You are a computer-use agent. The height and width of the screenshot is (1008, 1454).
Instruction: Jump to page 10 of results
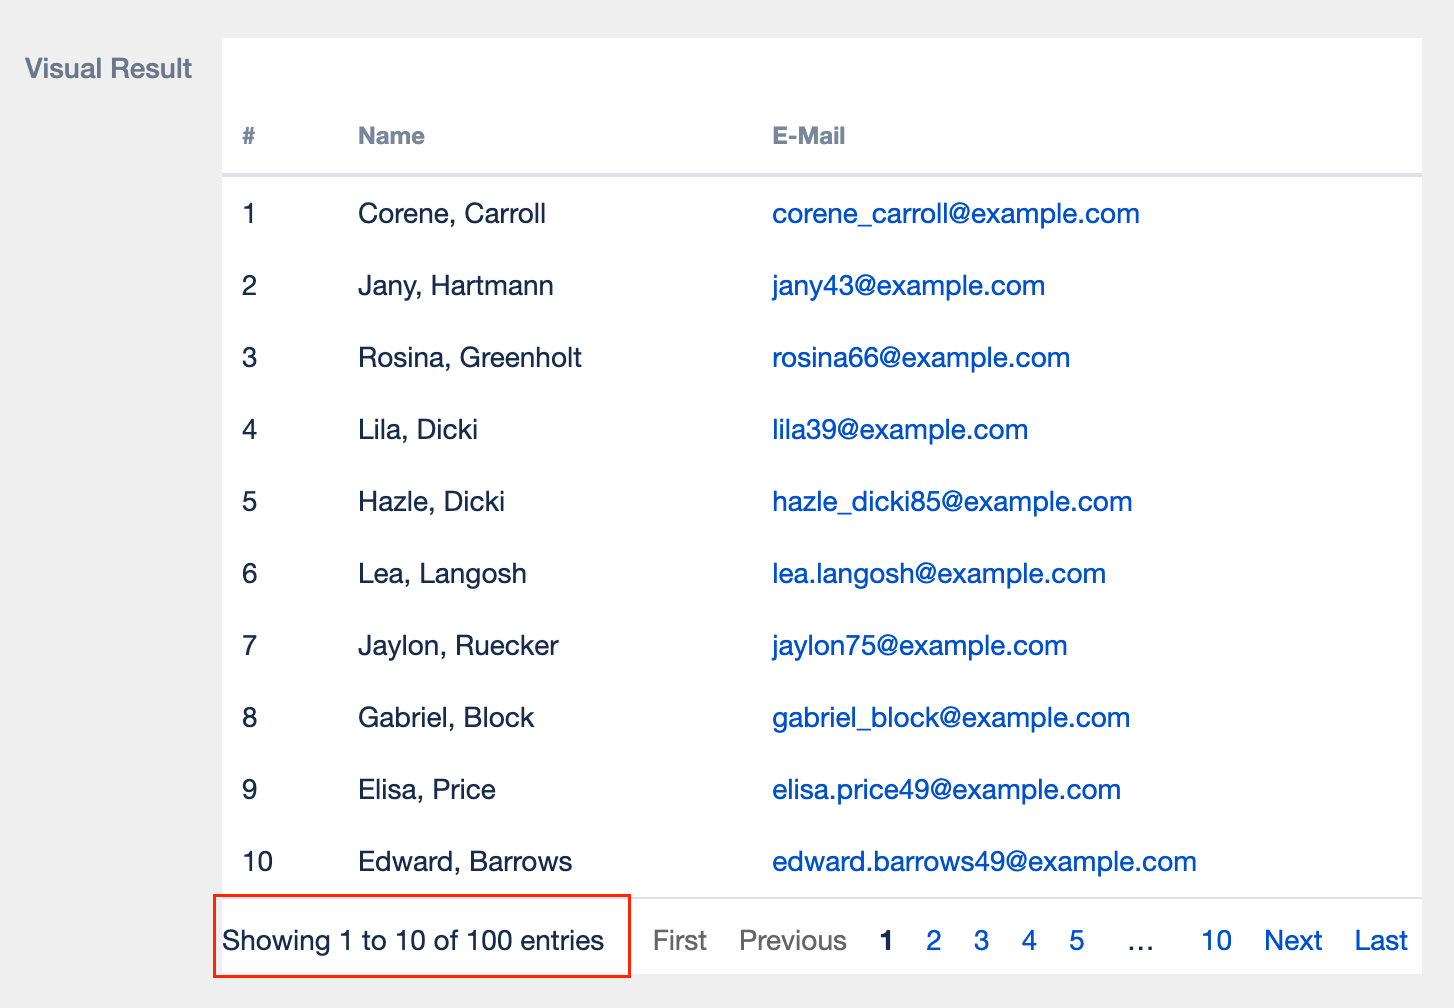(1216, 941)
